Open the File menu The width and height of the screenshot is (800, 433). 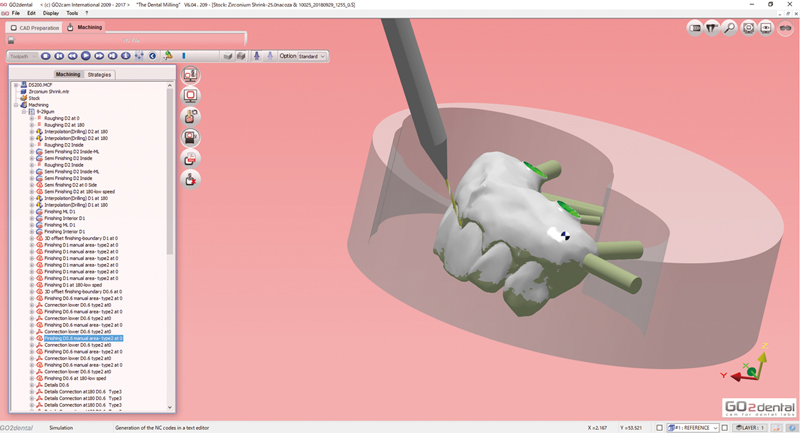click(16, 13)
